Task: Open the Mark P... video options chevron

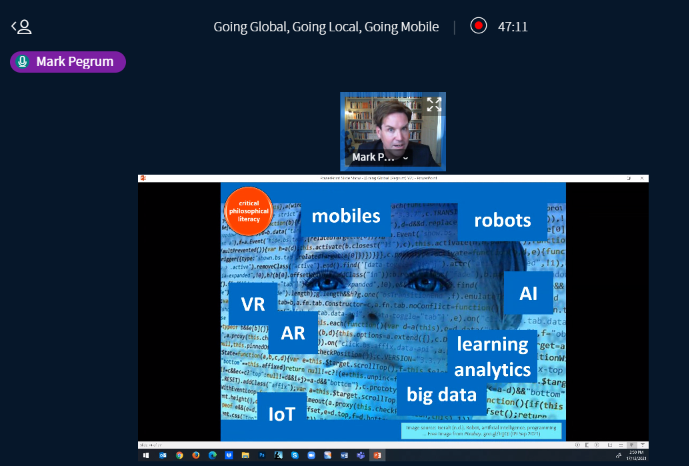Action: click(405, 158)
